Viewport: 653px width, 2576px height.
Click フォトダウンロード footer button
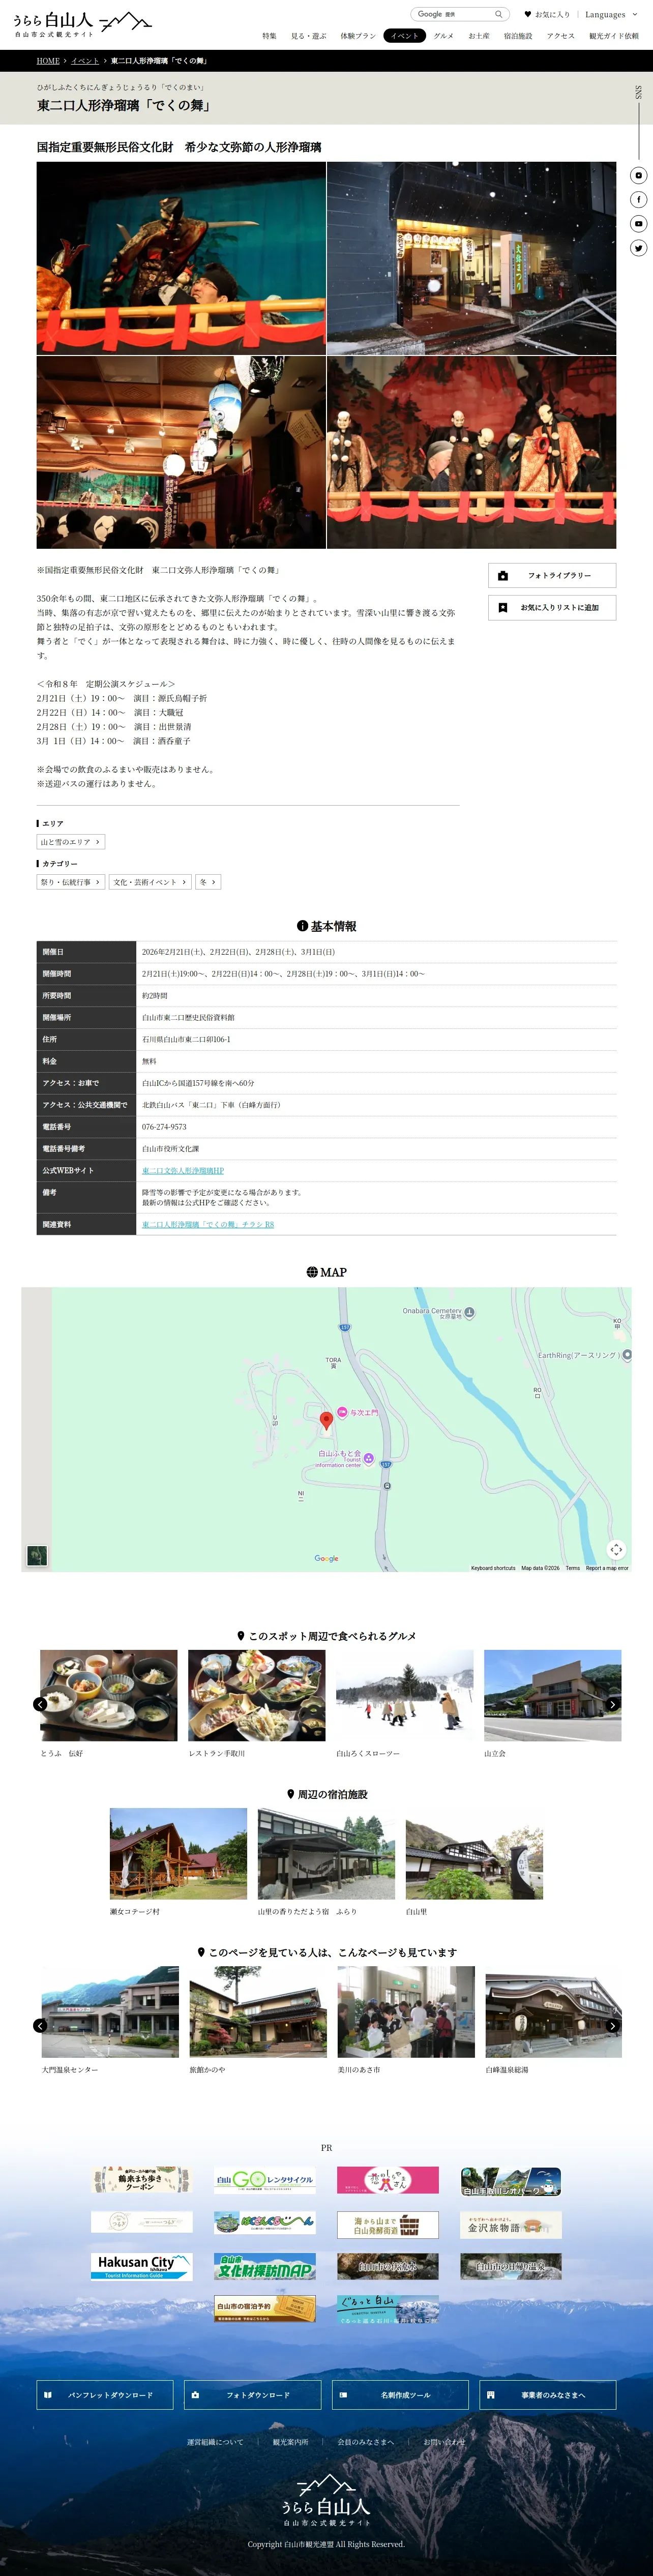coord(253,2395)
